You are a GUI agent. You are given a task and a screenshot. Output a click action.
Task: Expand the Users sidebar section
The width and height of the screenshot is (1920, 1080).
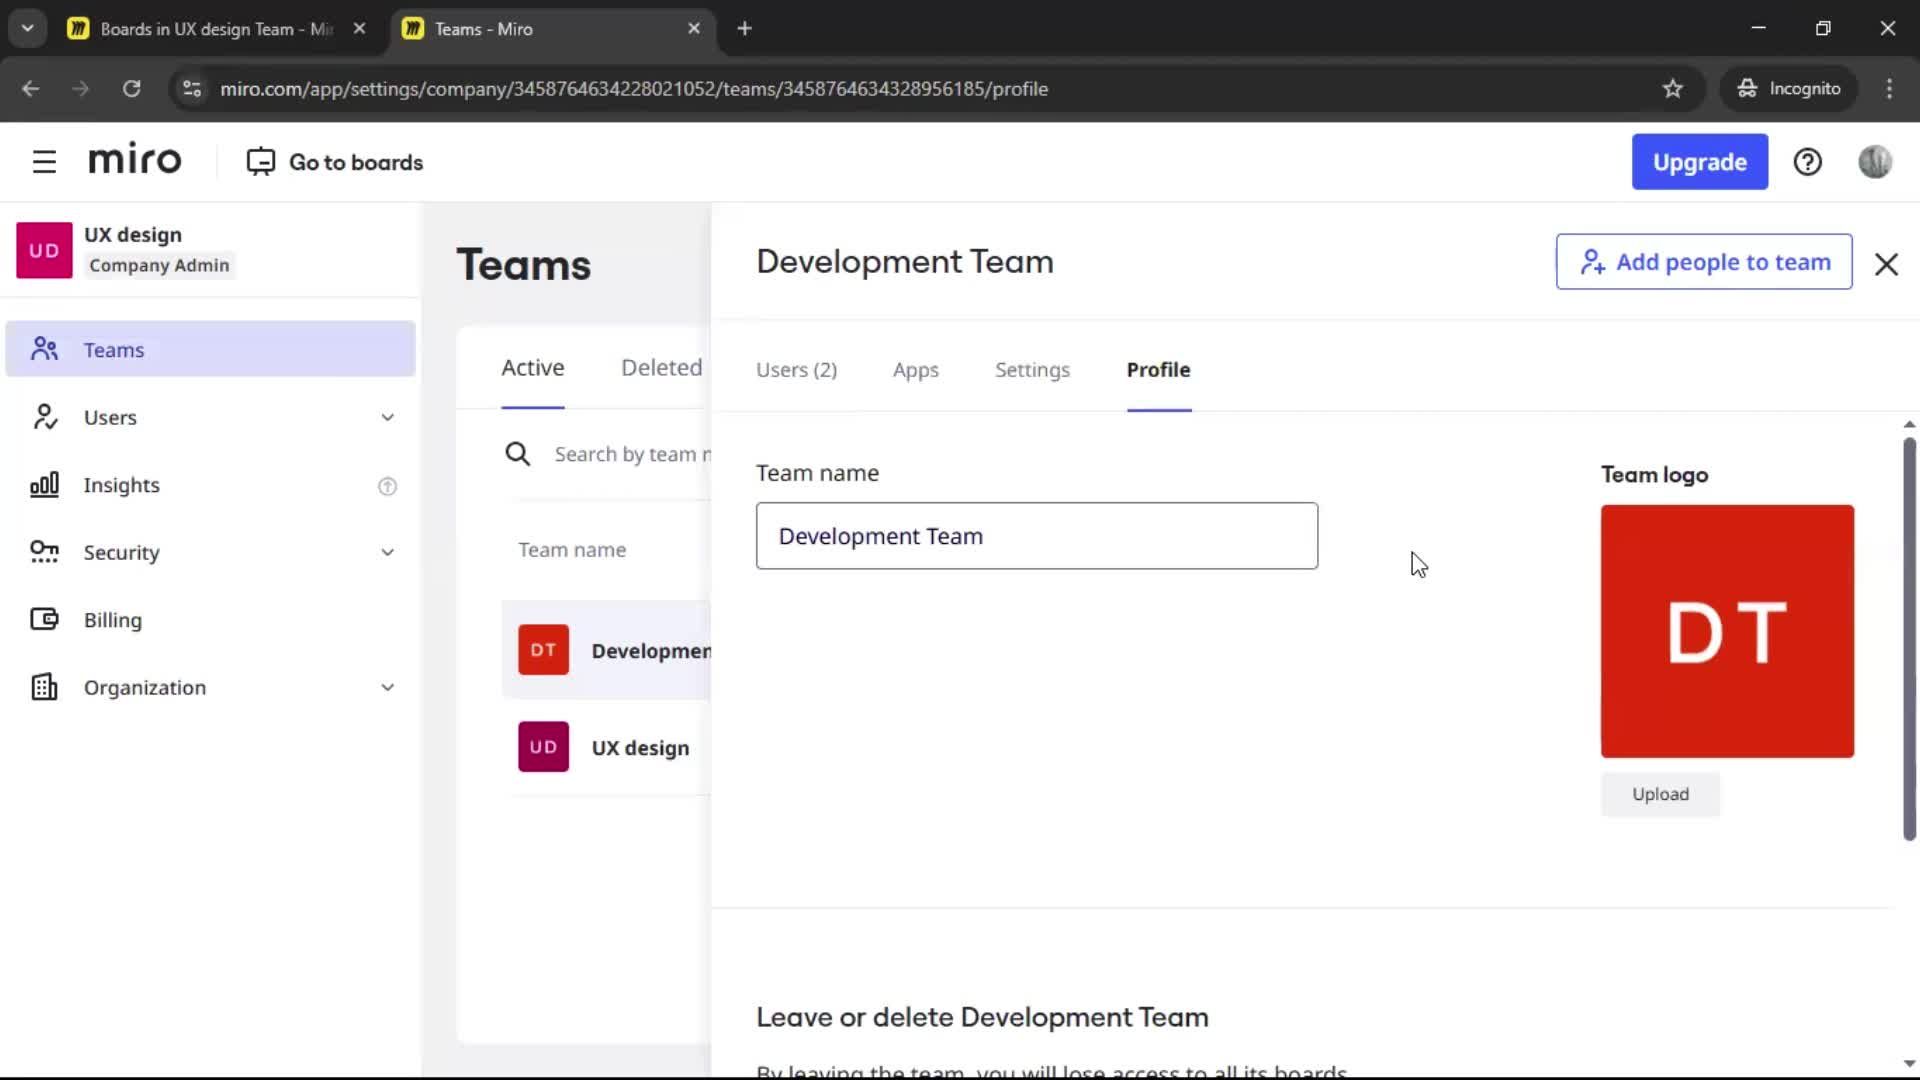(387, 418)
